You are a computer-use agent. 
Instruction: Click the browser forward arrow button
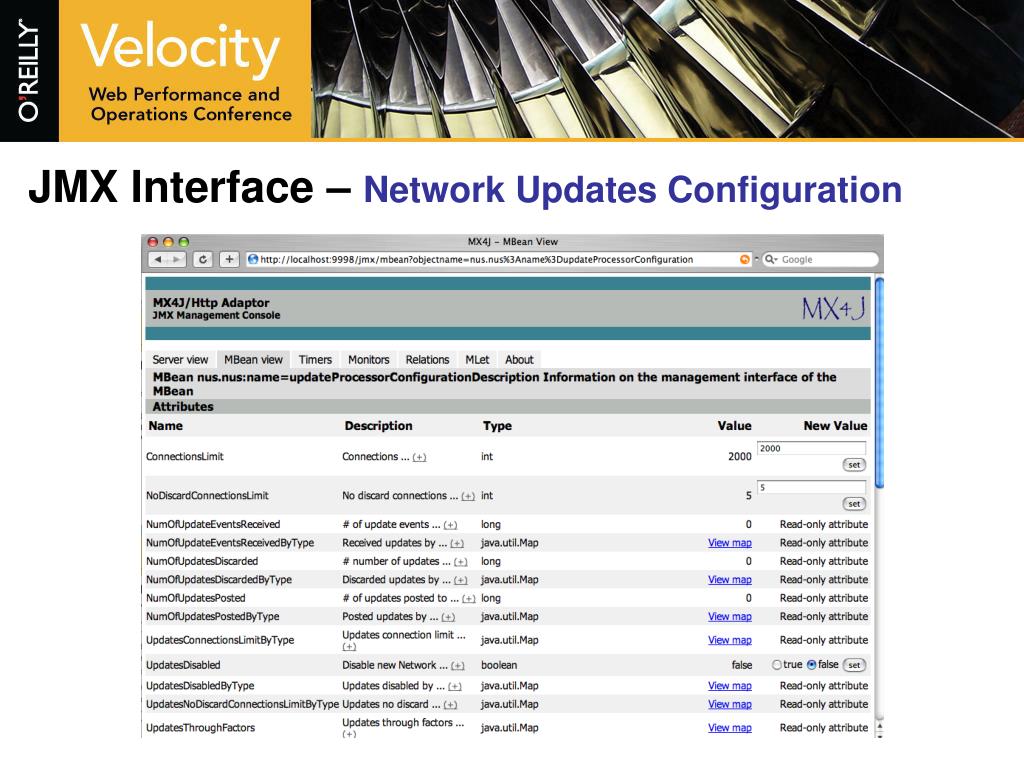point(176,260)
